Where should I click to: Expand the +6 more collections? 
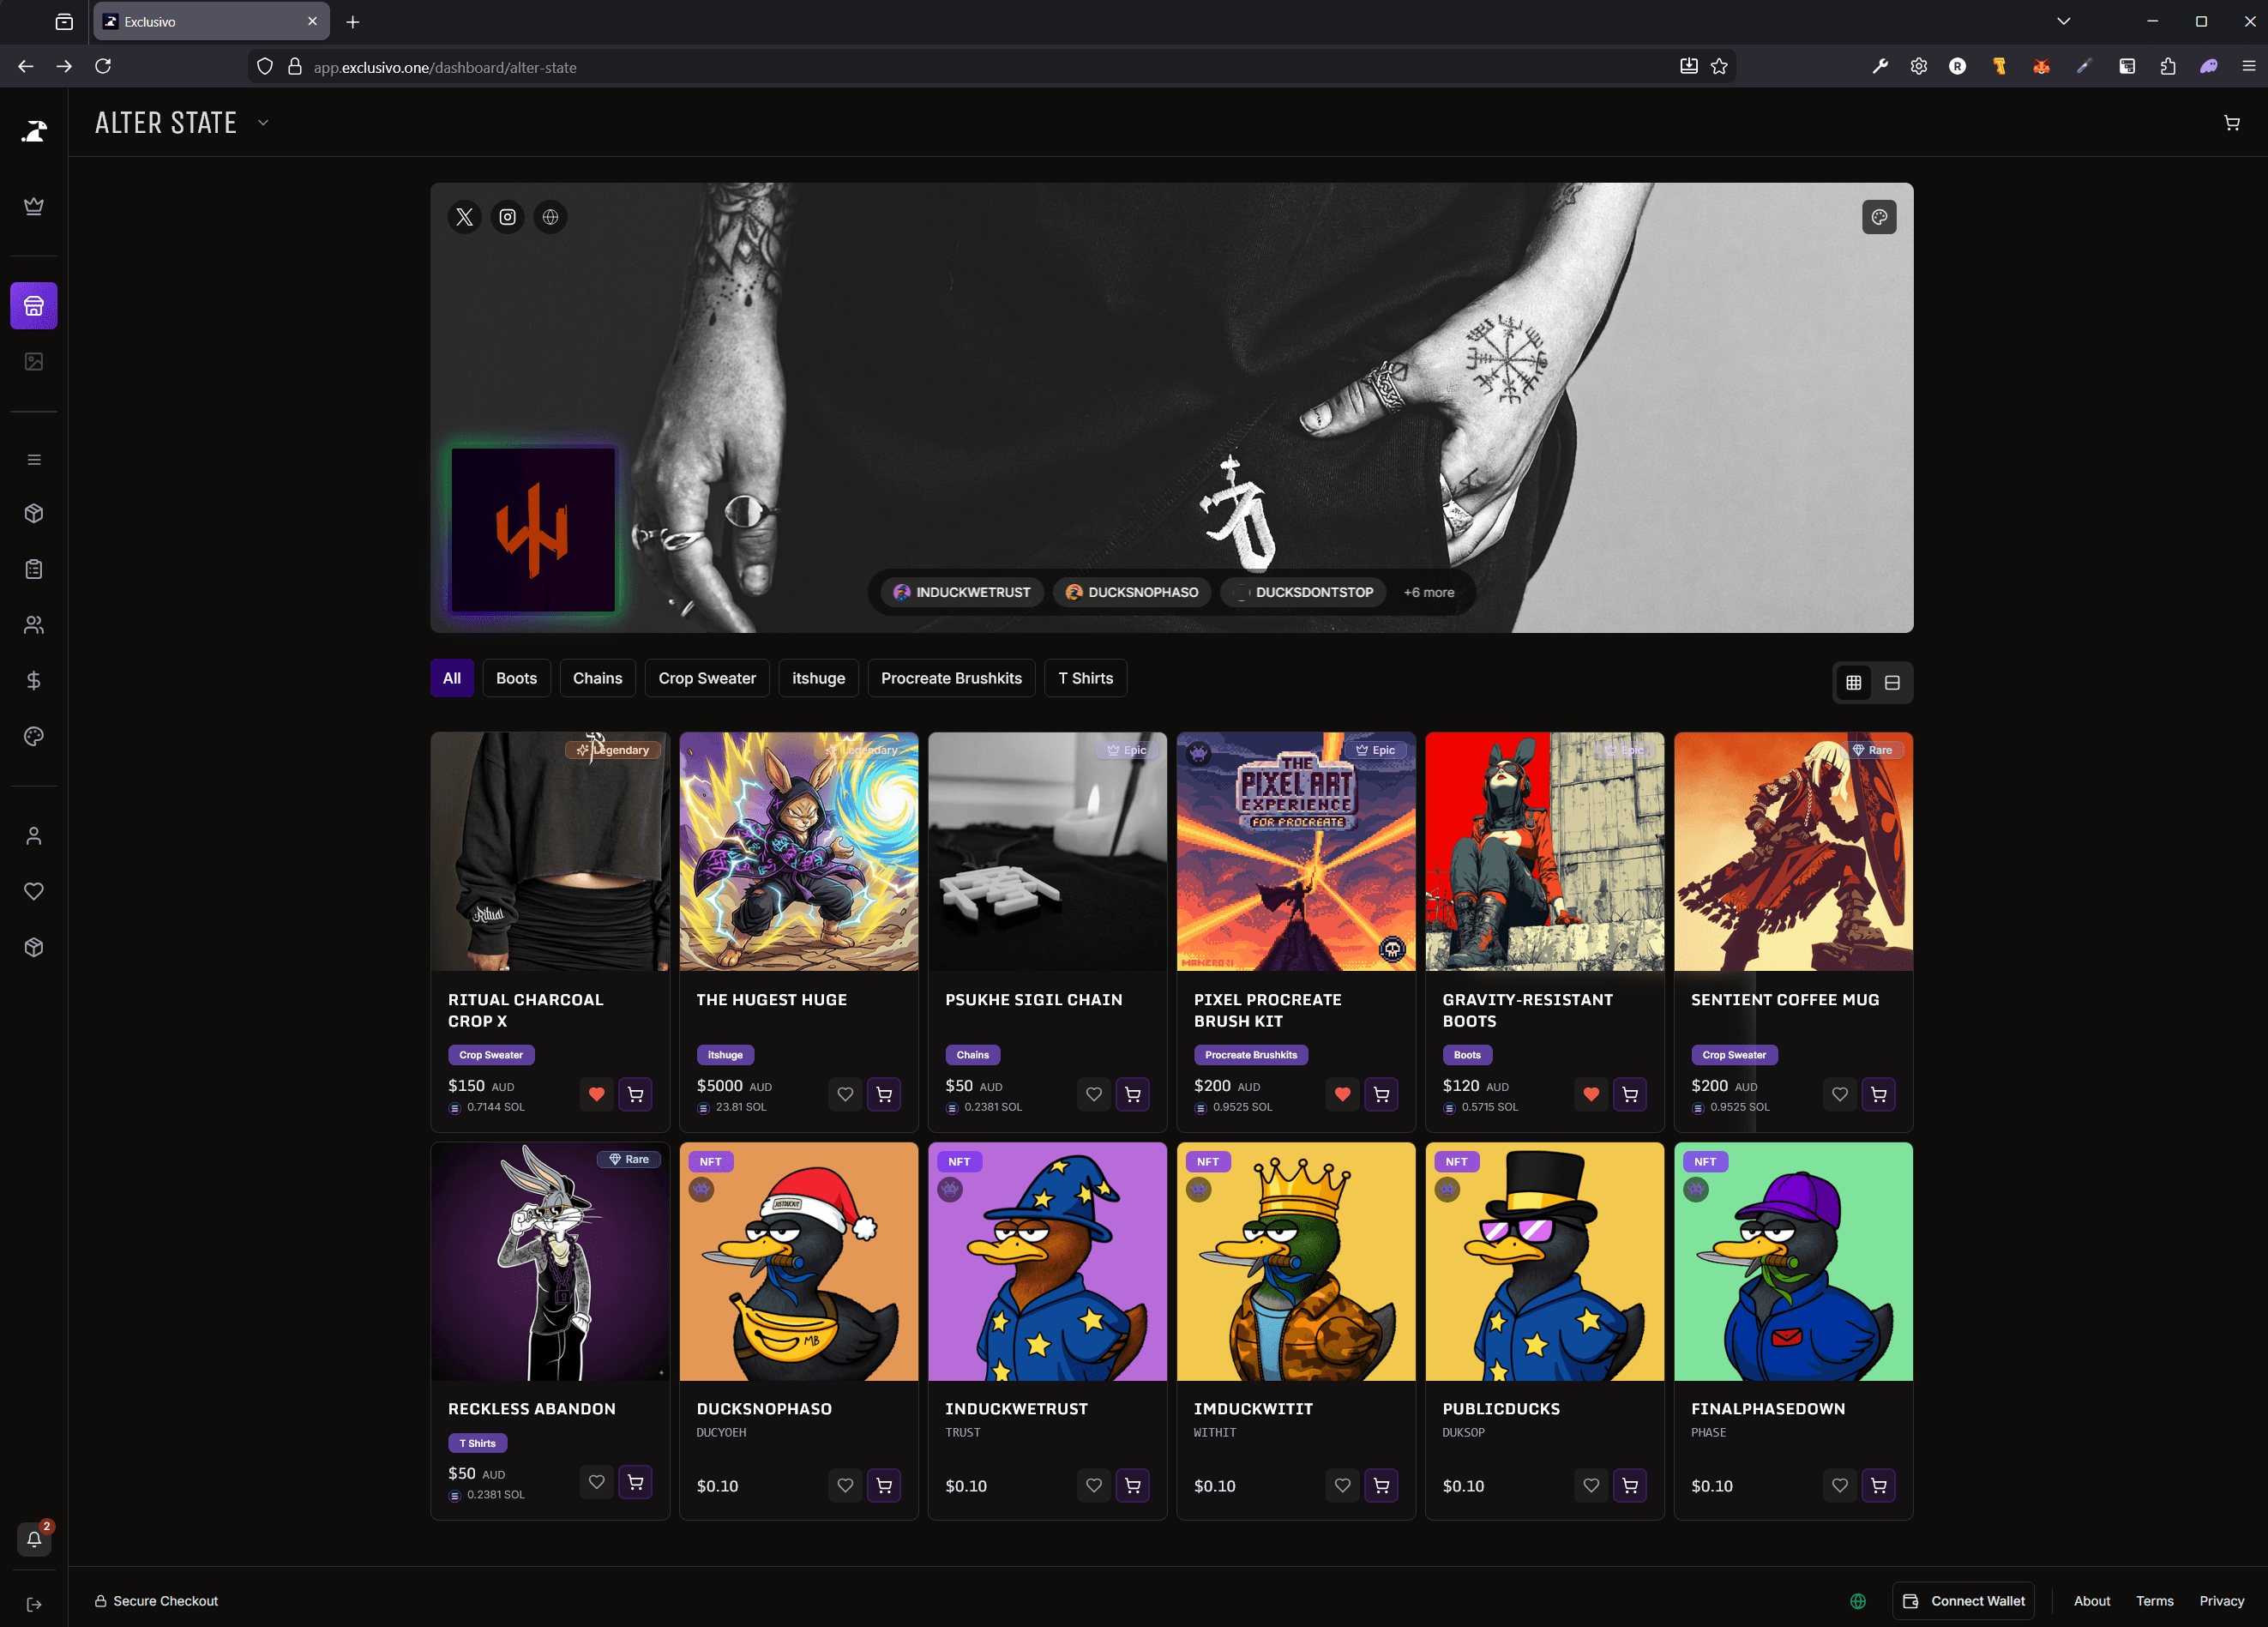pyautogui.click(x=1428, y=592)
